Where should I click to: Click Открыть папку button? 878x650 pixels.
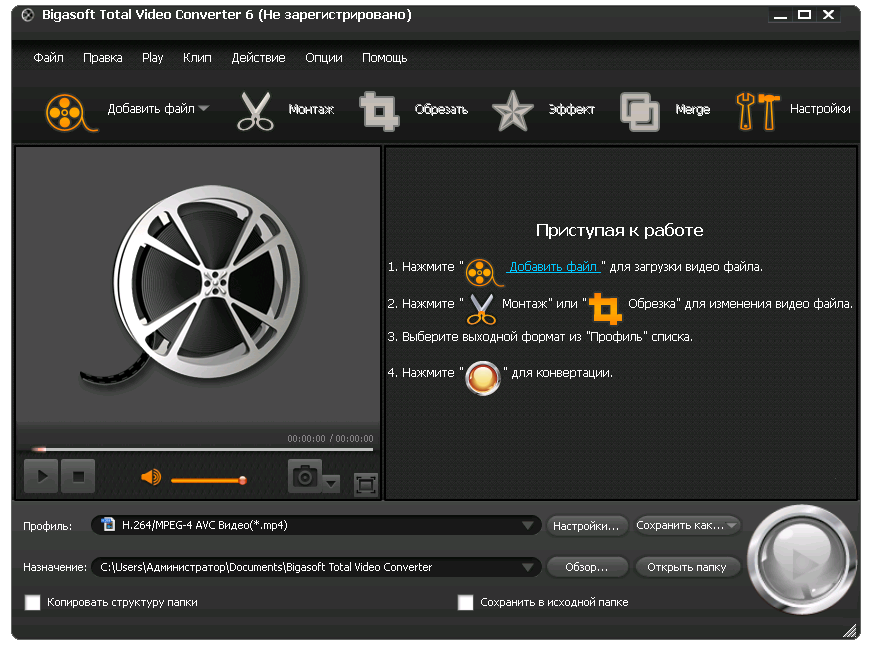pos(687,567)
